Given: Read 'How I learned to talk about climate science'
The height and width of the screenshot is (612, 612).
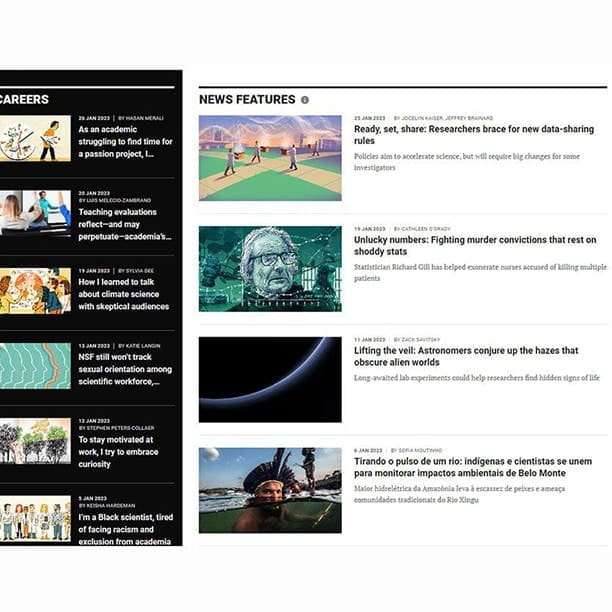Looking at the screenshot, I should click(x=125, y=295).
